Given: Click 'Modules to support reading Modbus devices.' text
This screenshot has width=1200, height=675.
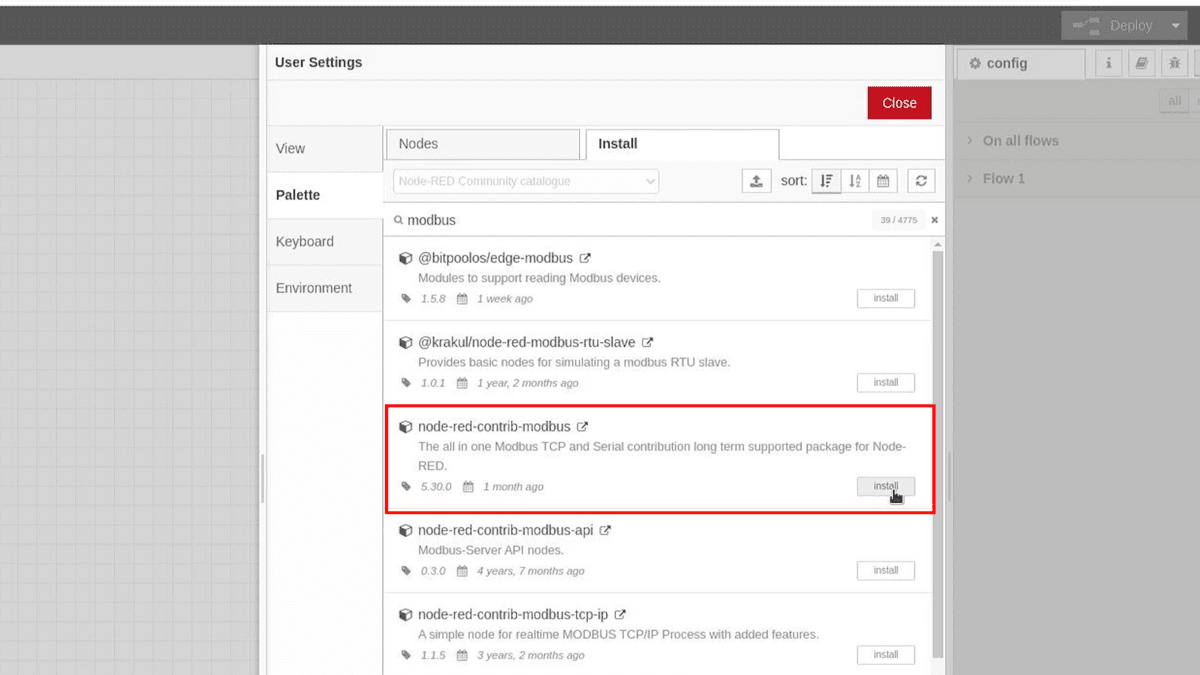Looking at the screenshot, I should (539, 278).
